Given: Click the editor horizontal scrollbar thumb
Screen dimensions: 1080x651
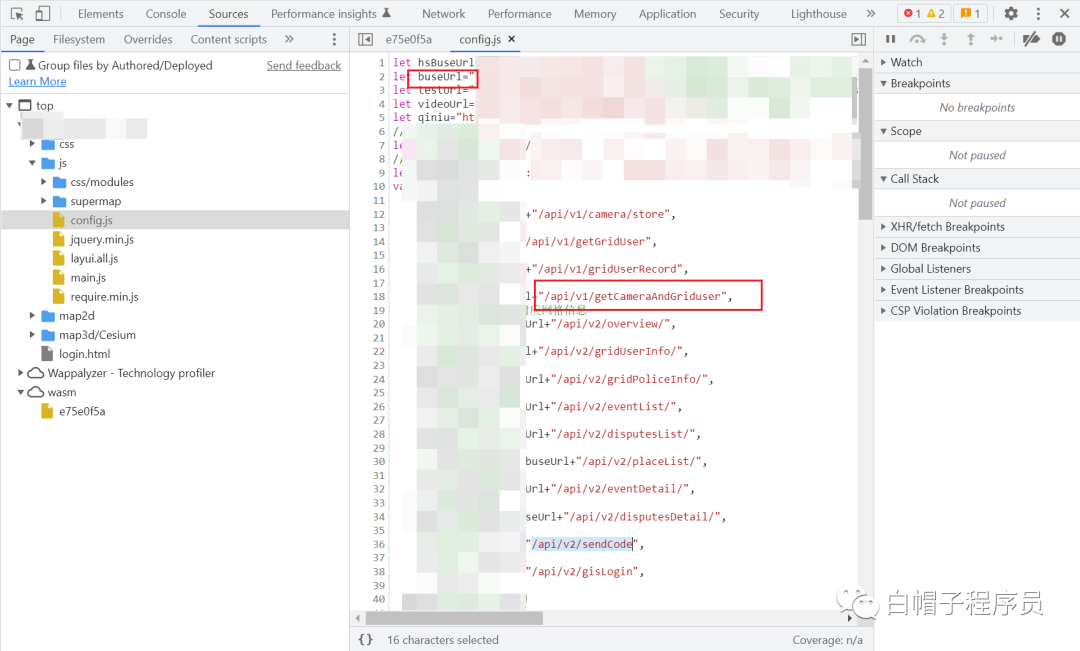Looking at the screenshot, I should pos(454,618).
